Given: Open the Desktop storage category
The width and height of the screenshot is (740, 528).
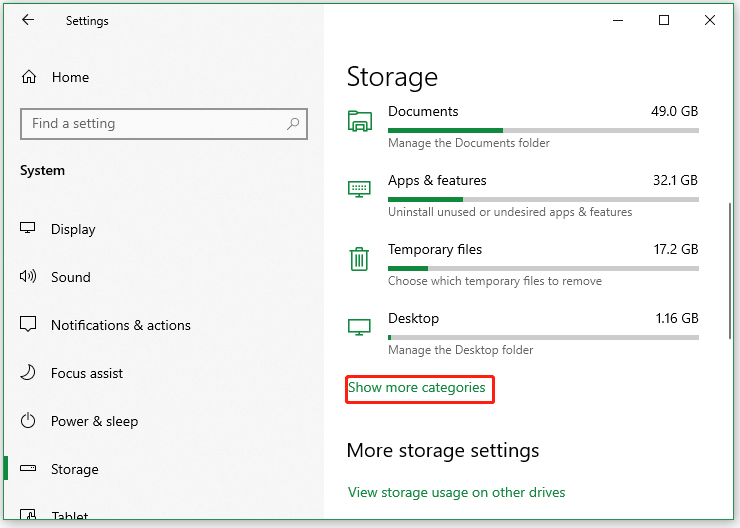Looking at the screenshot, I should 413,319.
